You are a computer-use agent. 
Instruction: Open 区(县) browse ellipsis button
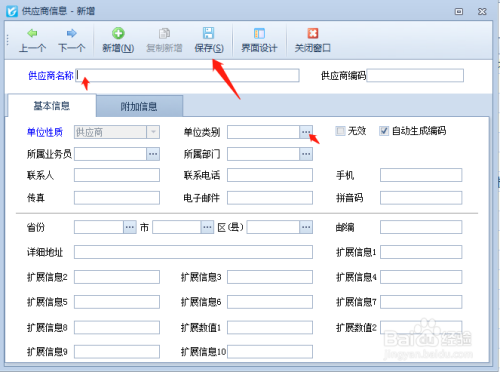[x=306, y=227]
